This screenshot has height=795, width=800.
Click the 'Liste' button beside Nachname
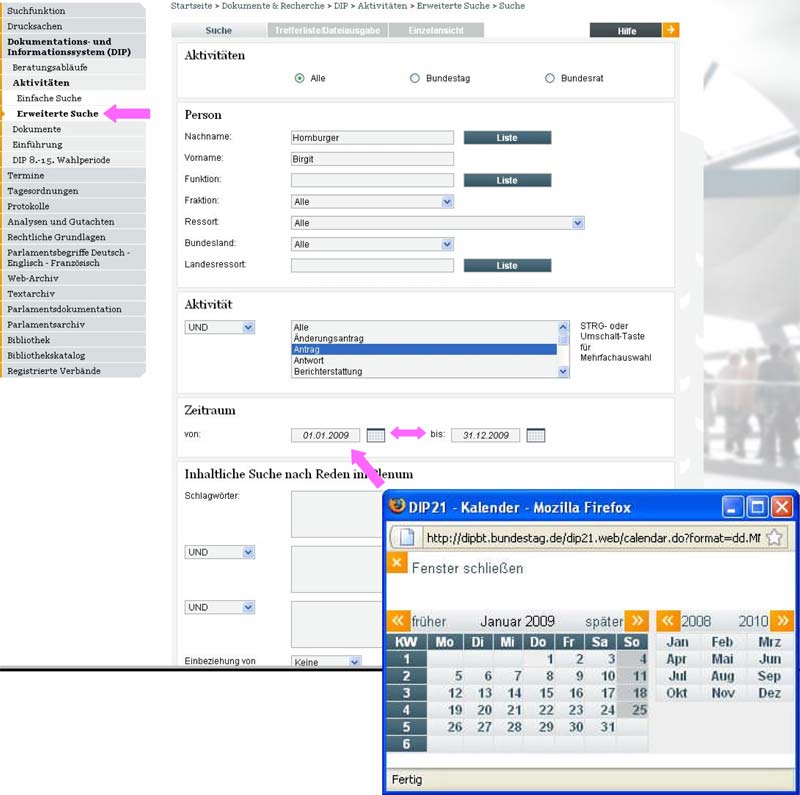point(507,138)
